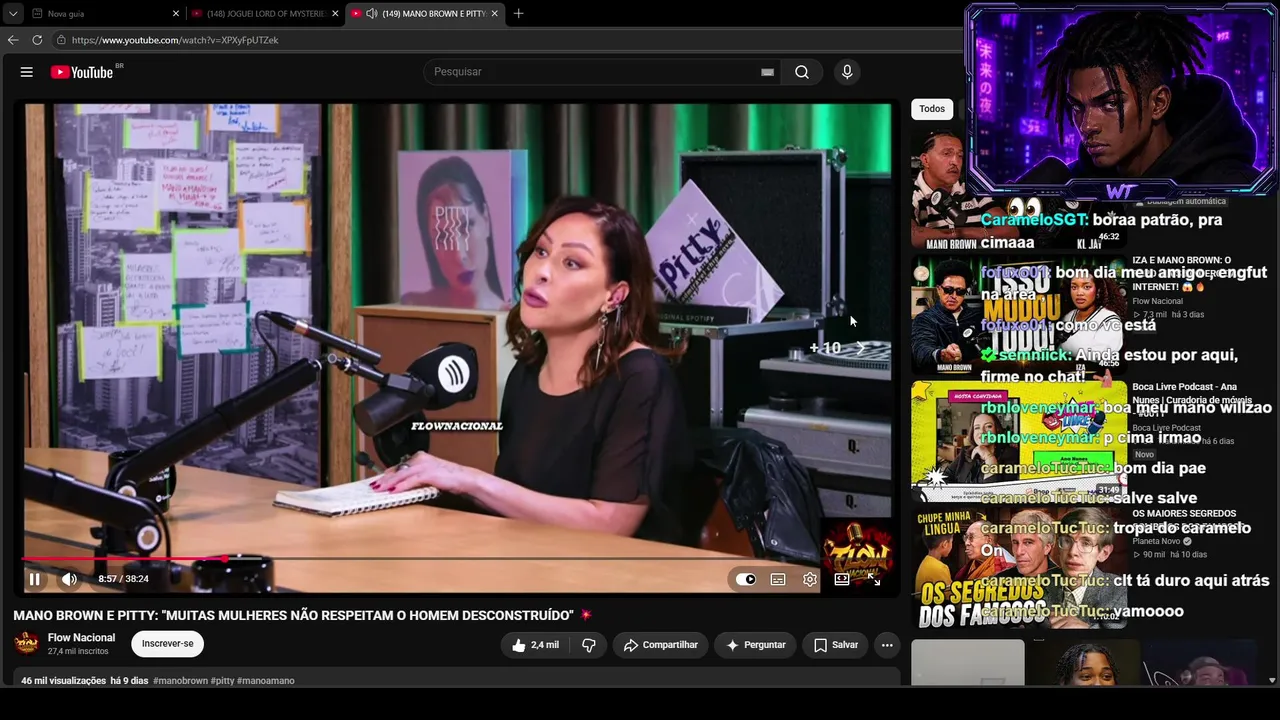Click the search magnifier button
Viewport: 1280px width, 720px height.
802,72
